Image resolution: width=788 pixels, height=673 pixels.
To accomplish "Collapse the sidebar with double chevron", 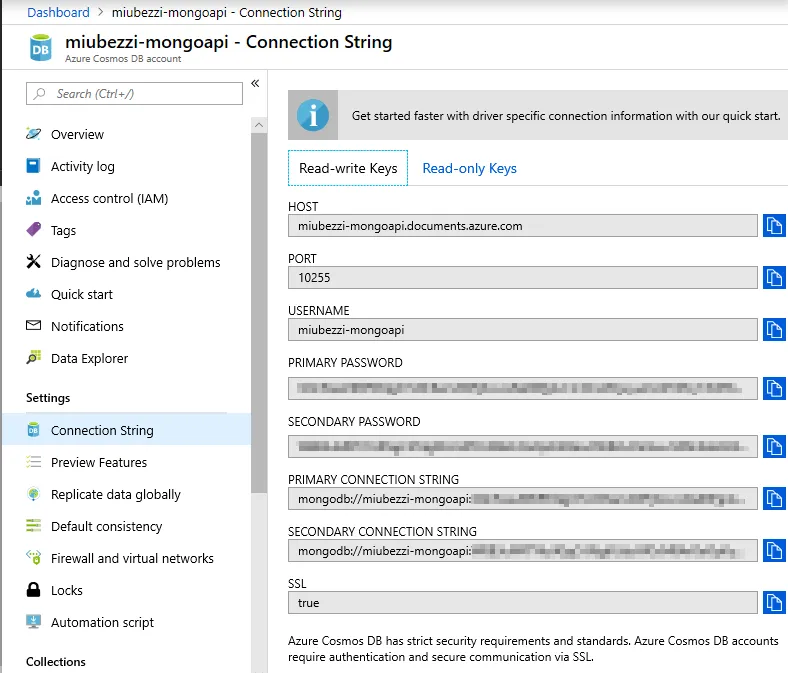I will 255,83.
